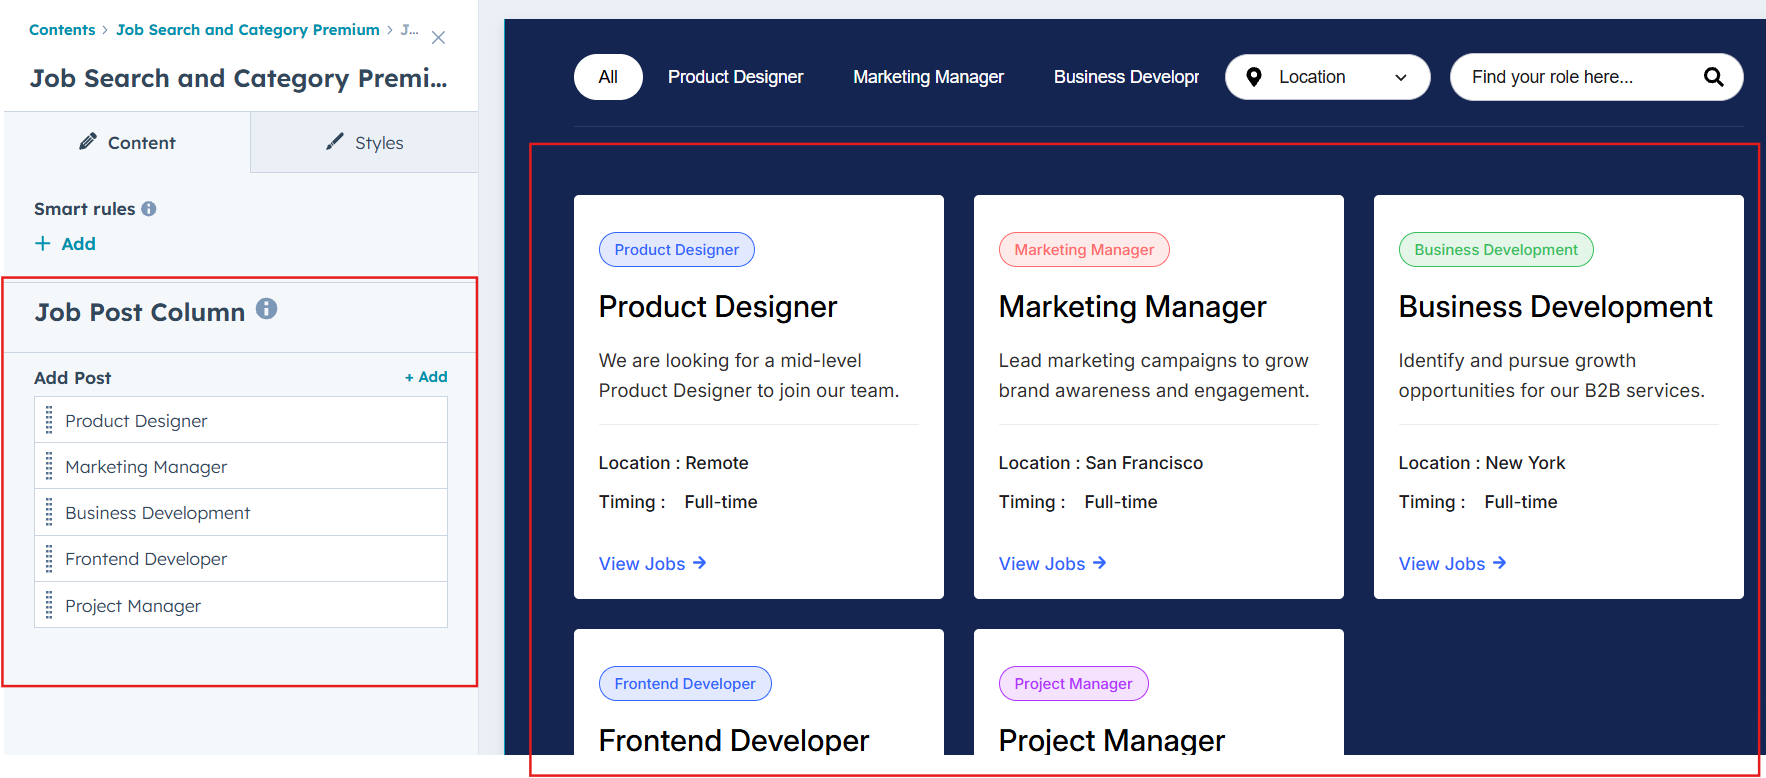Click the search magnifier icon
The image size is (1766, 778).
coord(1713,77)
